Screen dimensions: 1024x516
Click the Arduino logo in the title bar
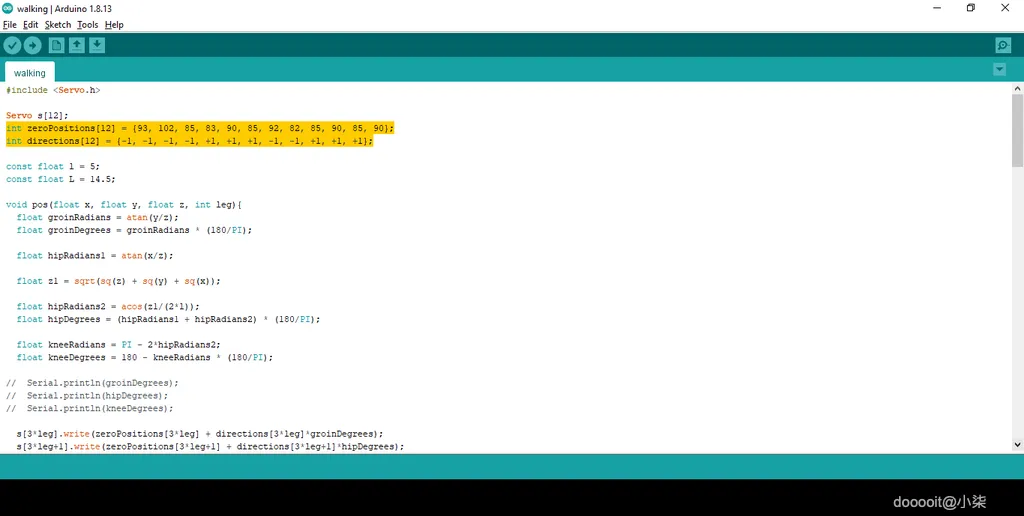(8, 8)
